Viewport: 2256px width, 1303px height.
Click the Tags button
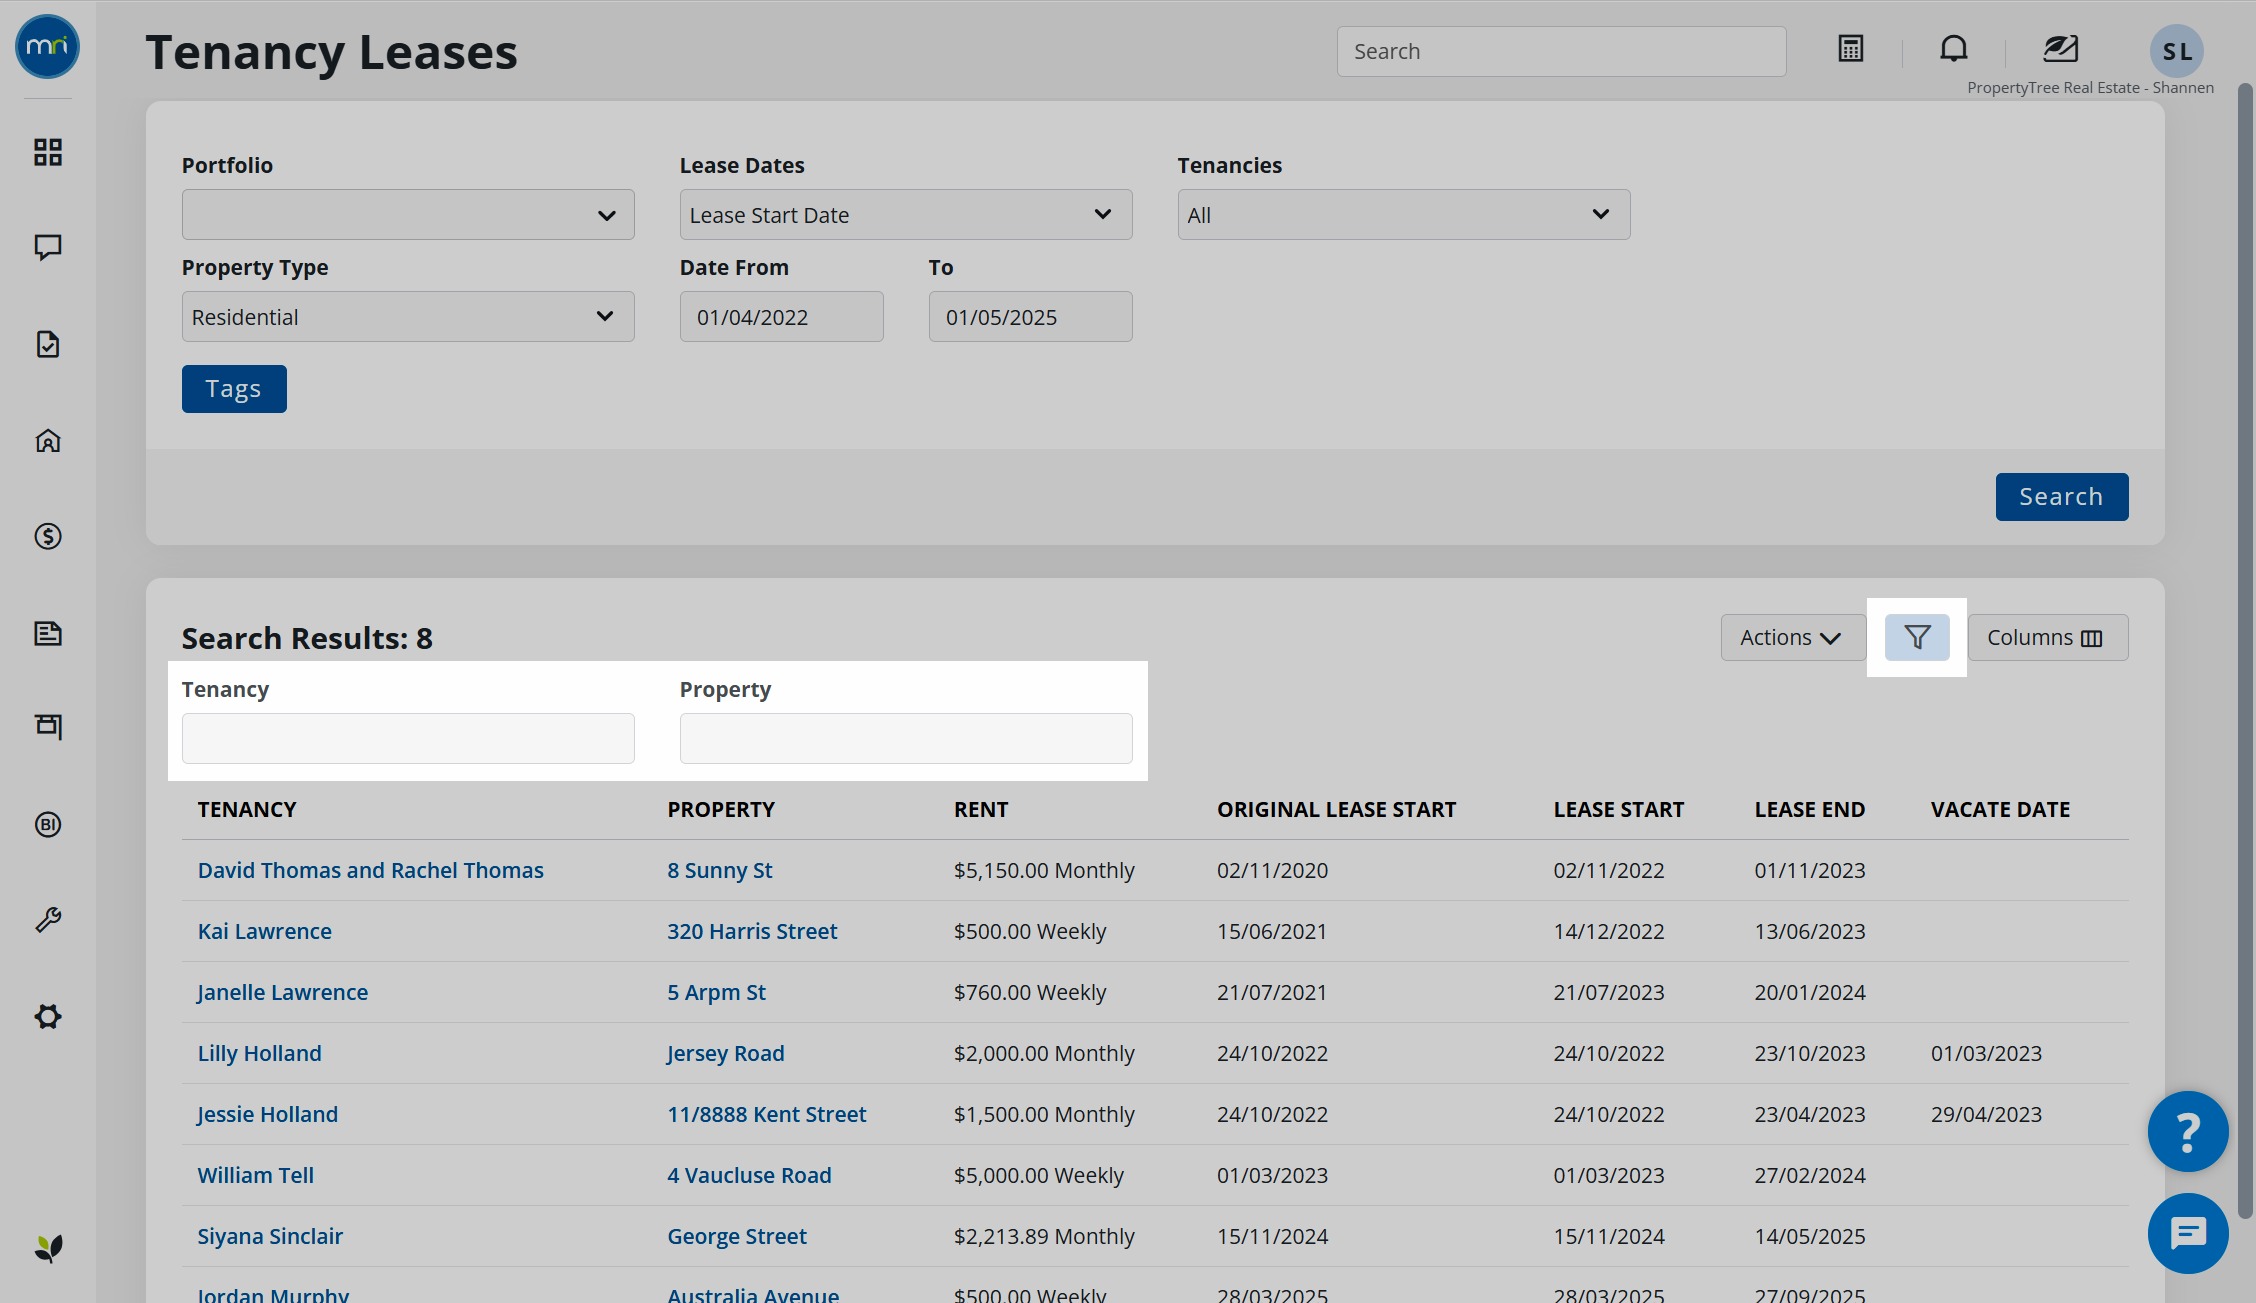pos(234,389)
